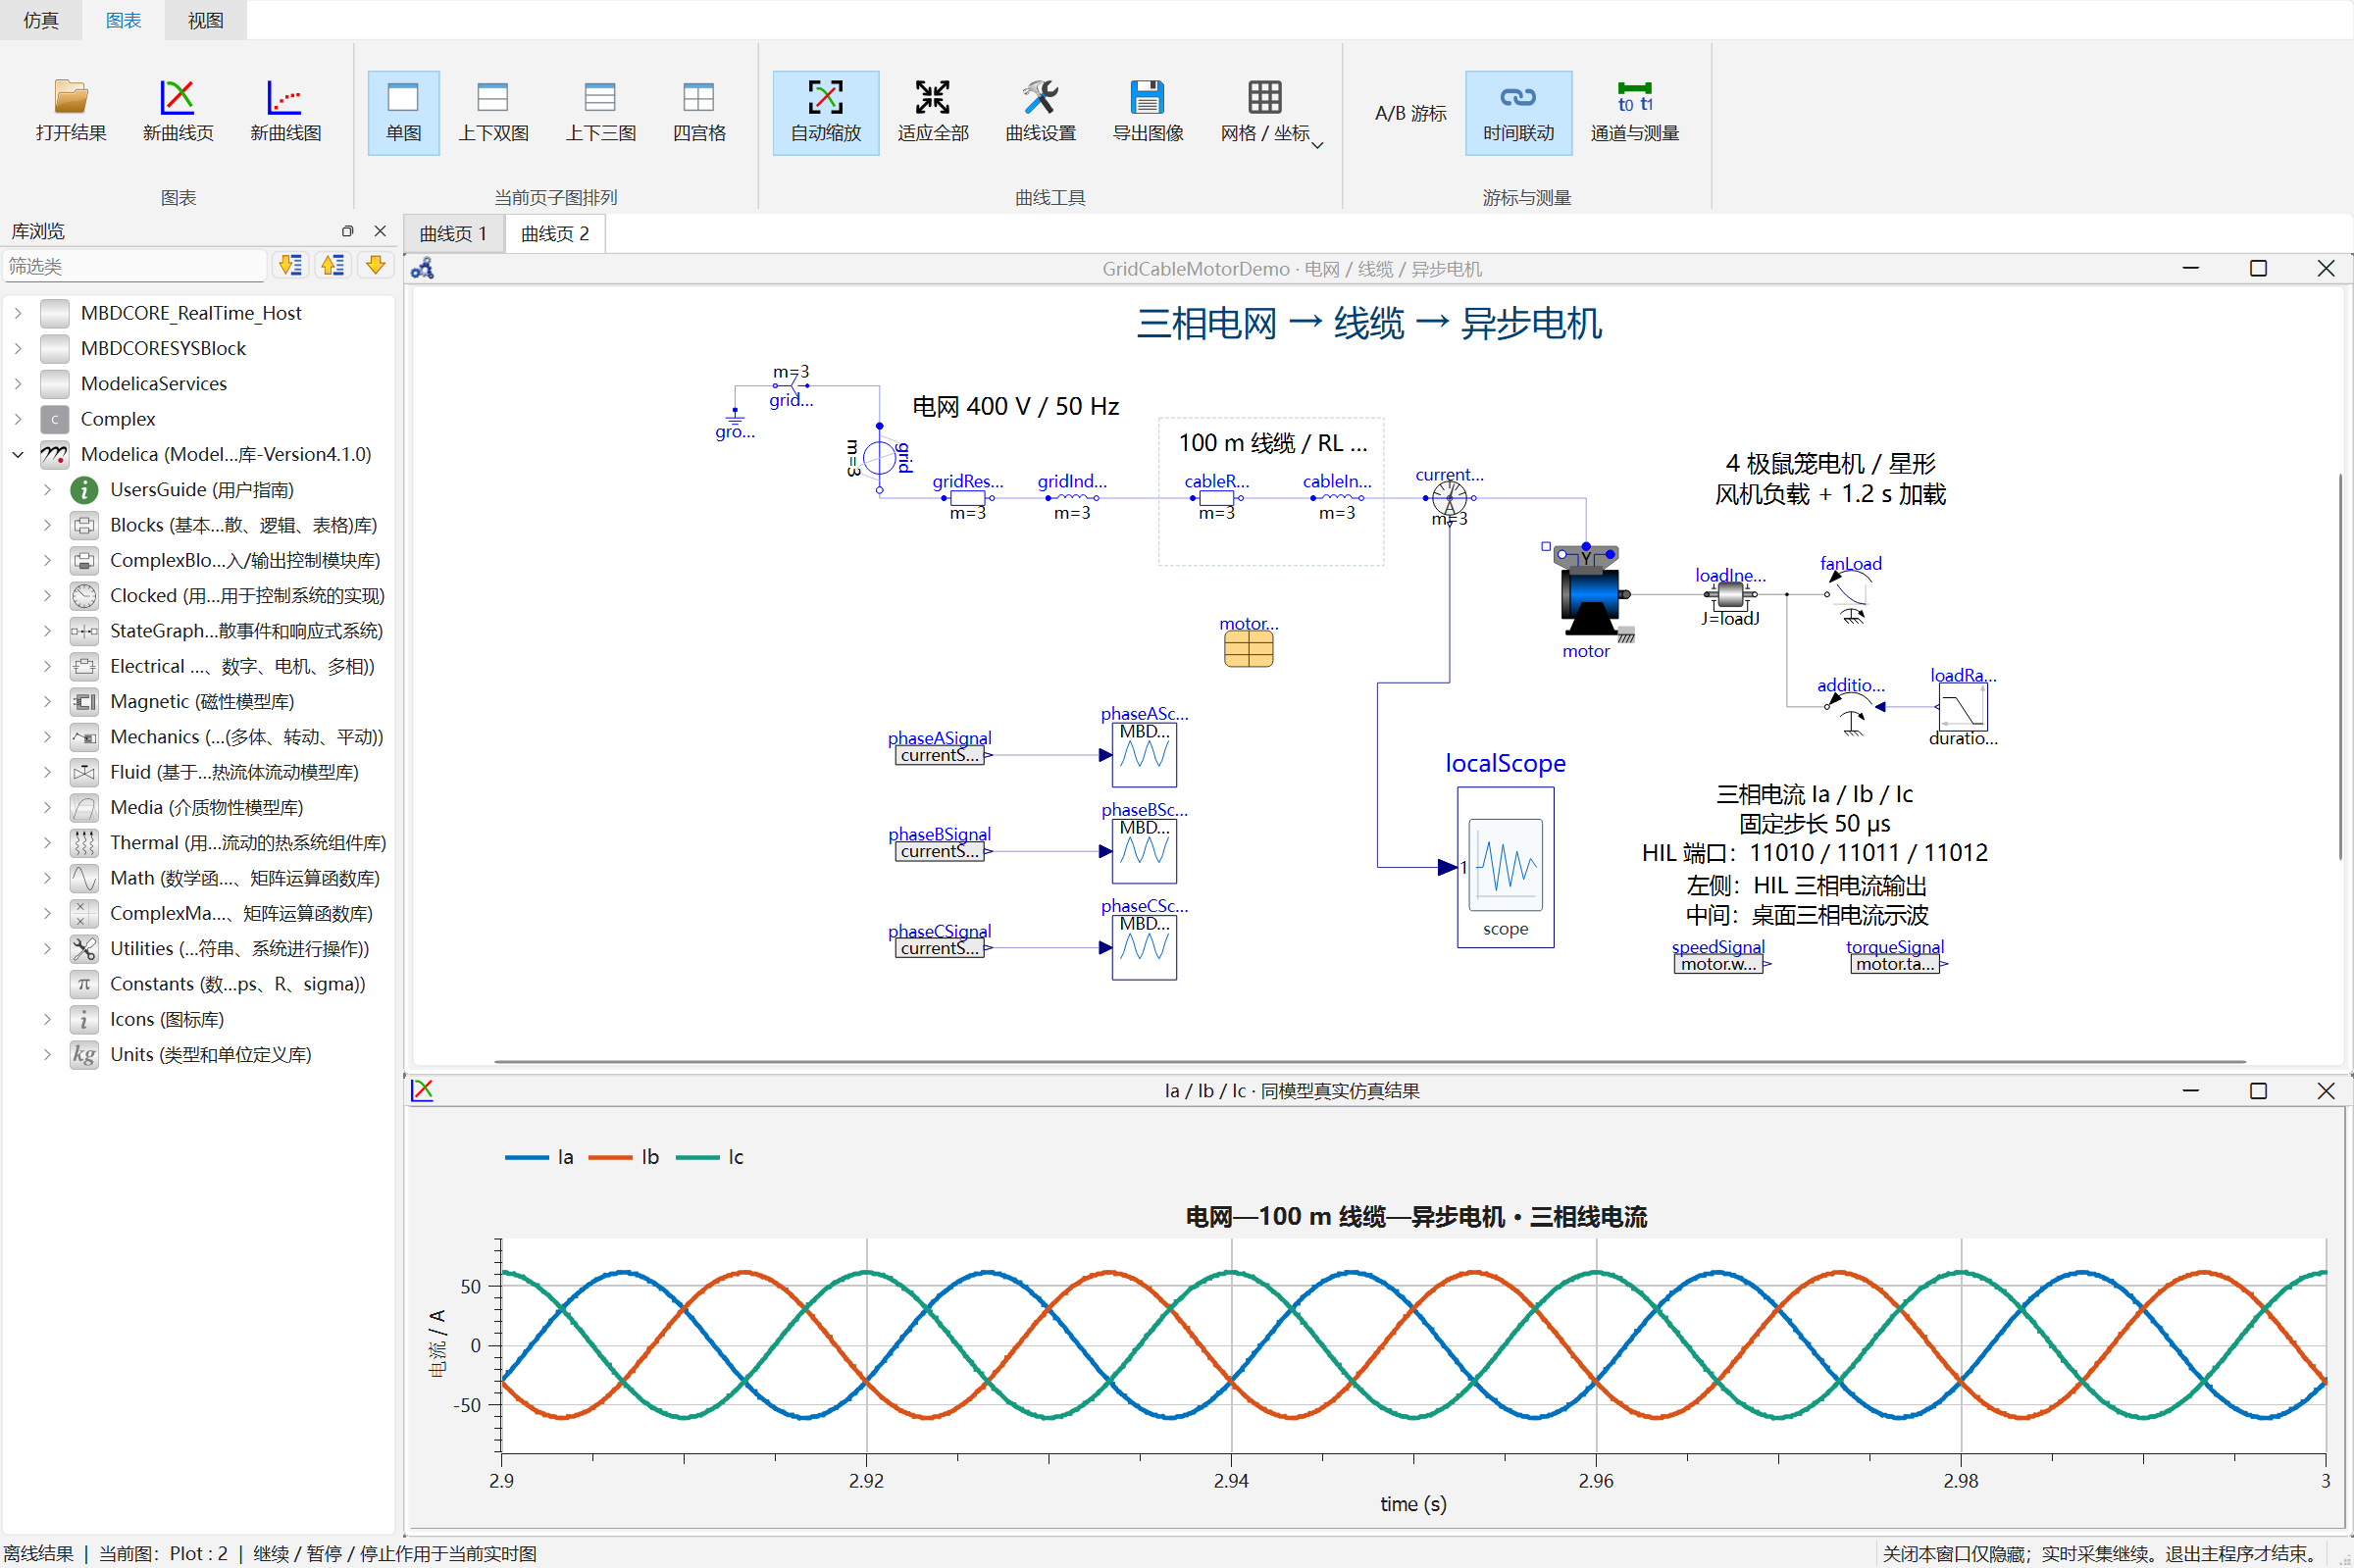Toggle 时间联动 time linking
Viewport: 2354px width, 1568px height.
click(x=1518, y=111)
